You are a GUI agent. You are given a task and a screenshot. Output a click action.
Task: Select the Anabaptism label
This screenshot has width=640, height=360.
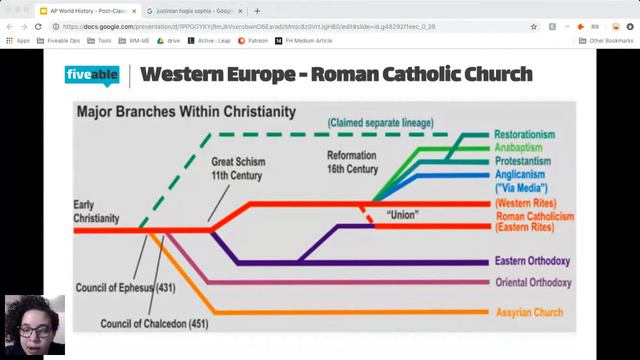(x=518, y=147)
